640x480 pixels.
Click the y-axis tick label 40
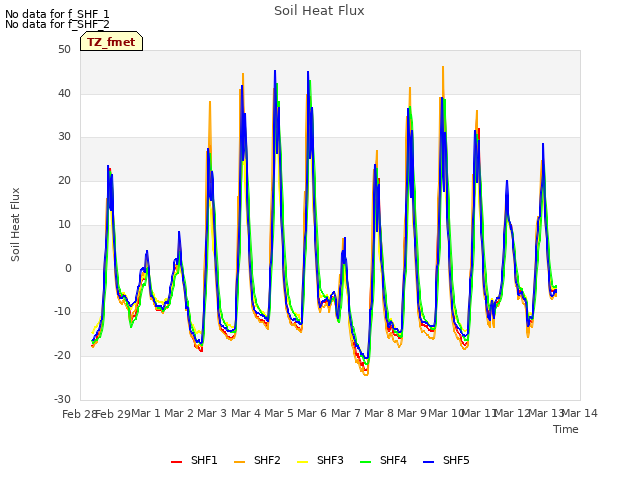coord(64,93)
